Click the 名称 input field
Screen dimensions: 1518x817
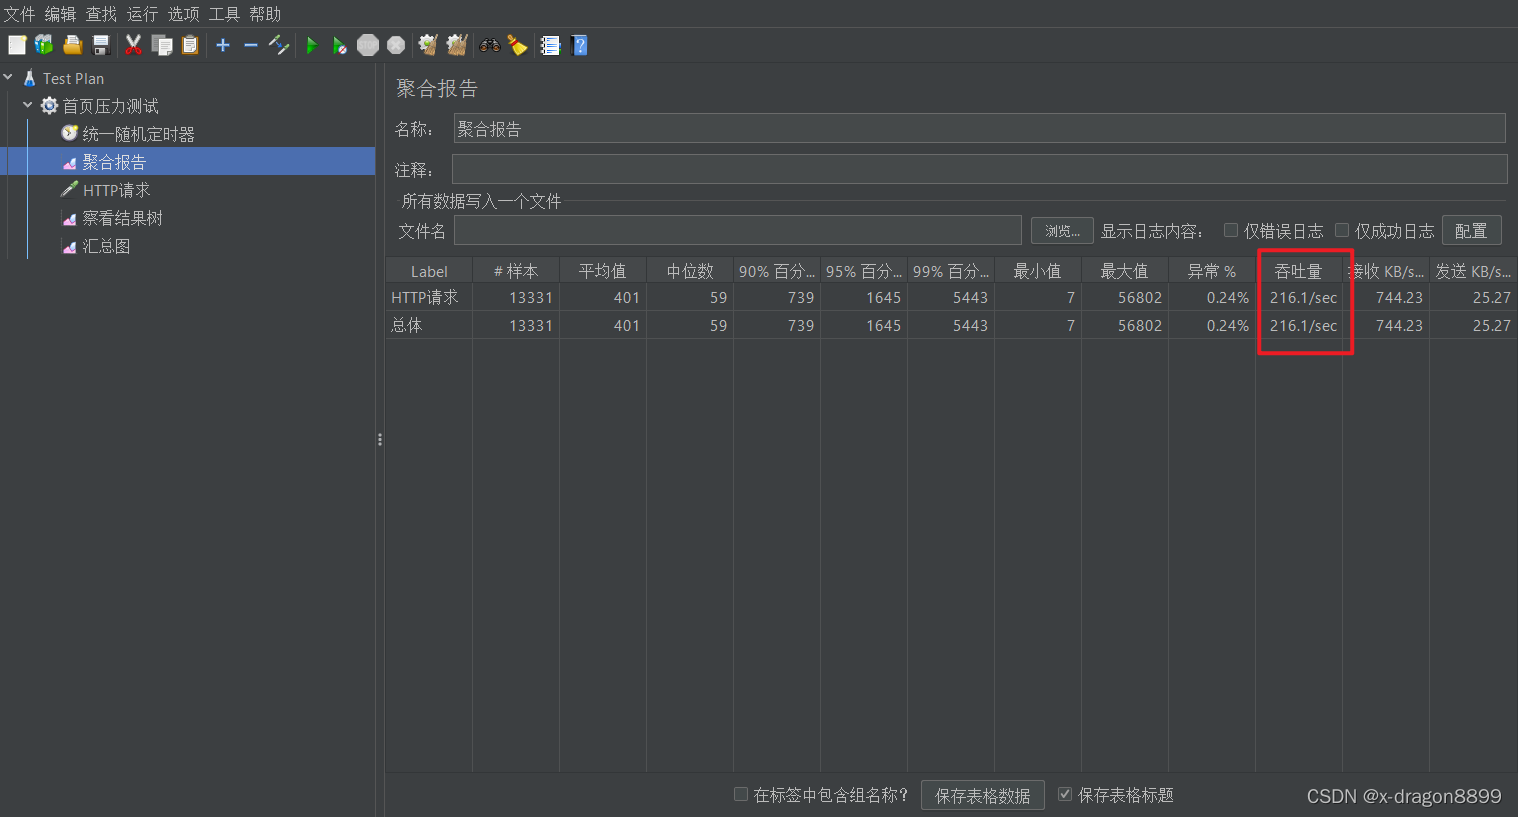pos(979,128)
